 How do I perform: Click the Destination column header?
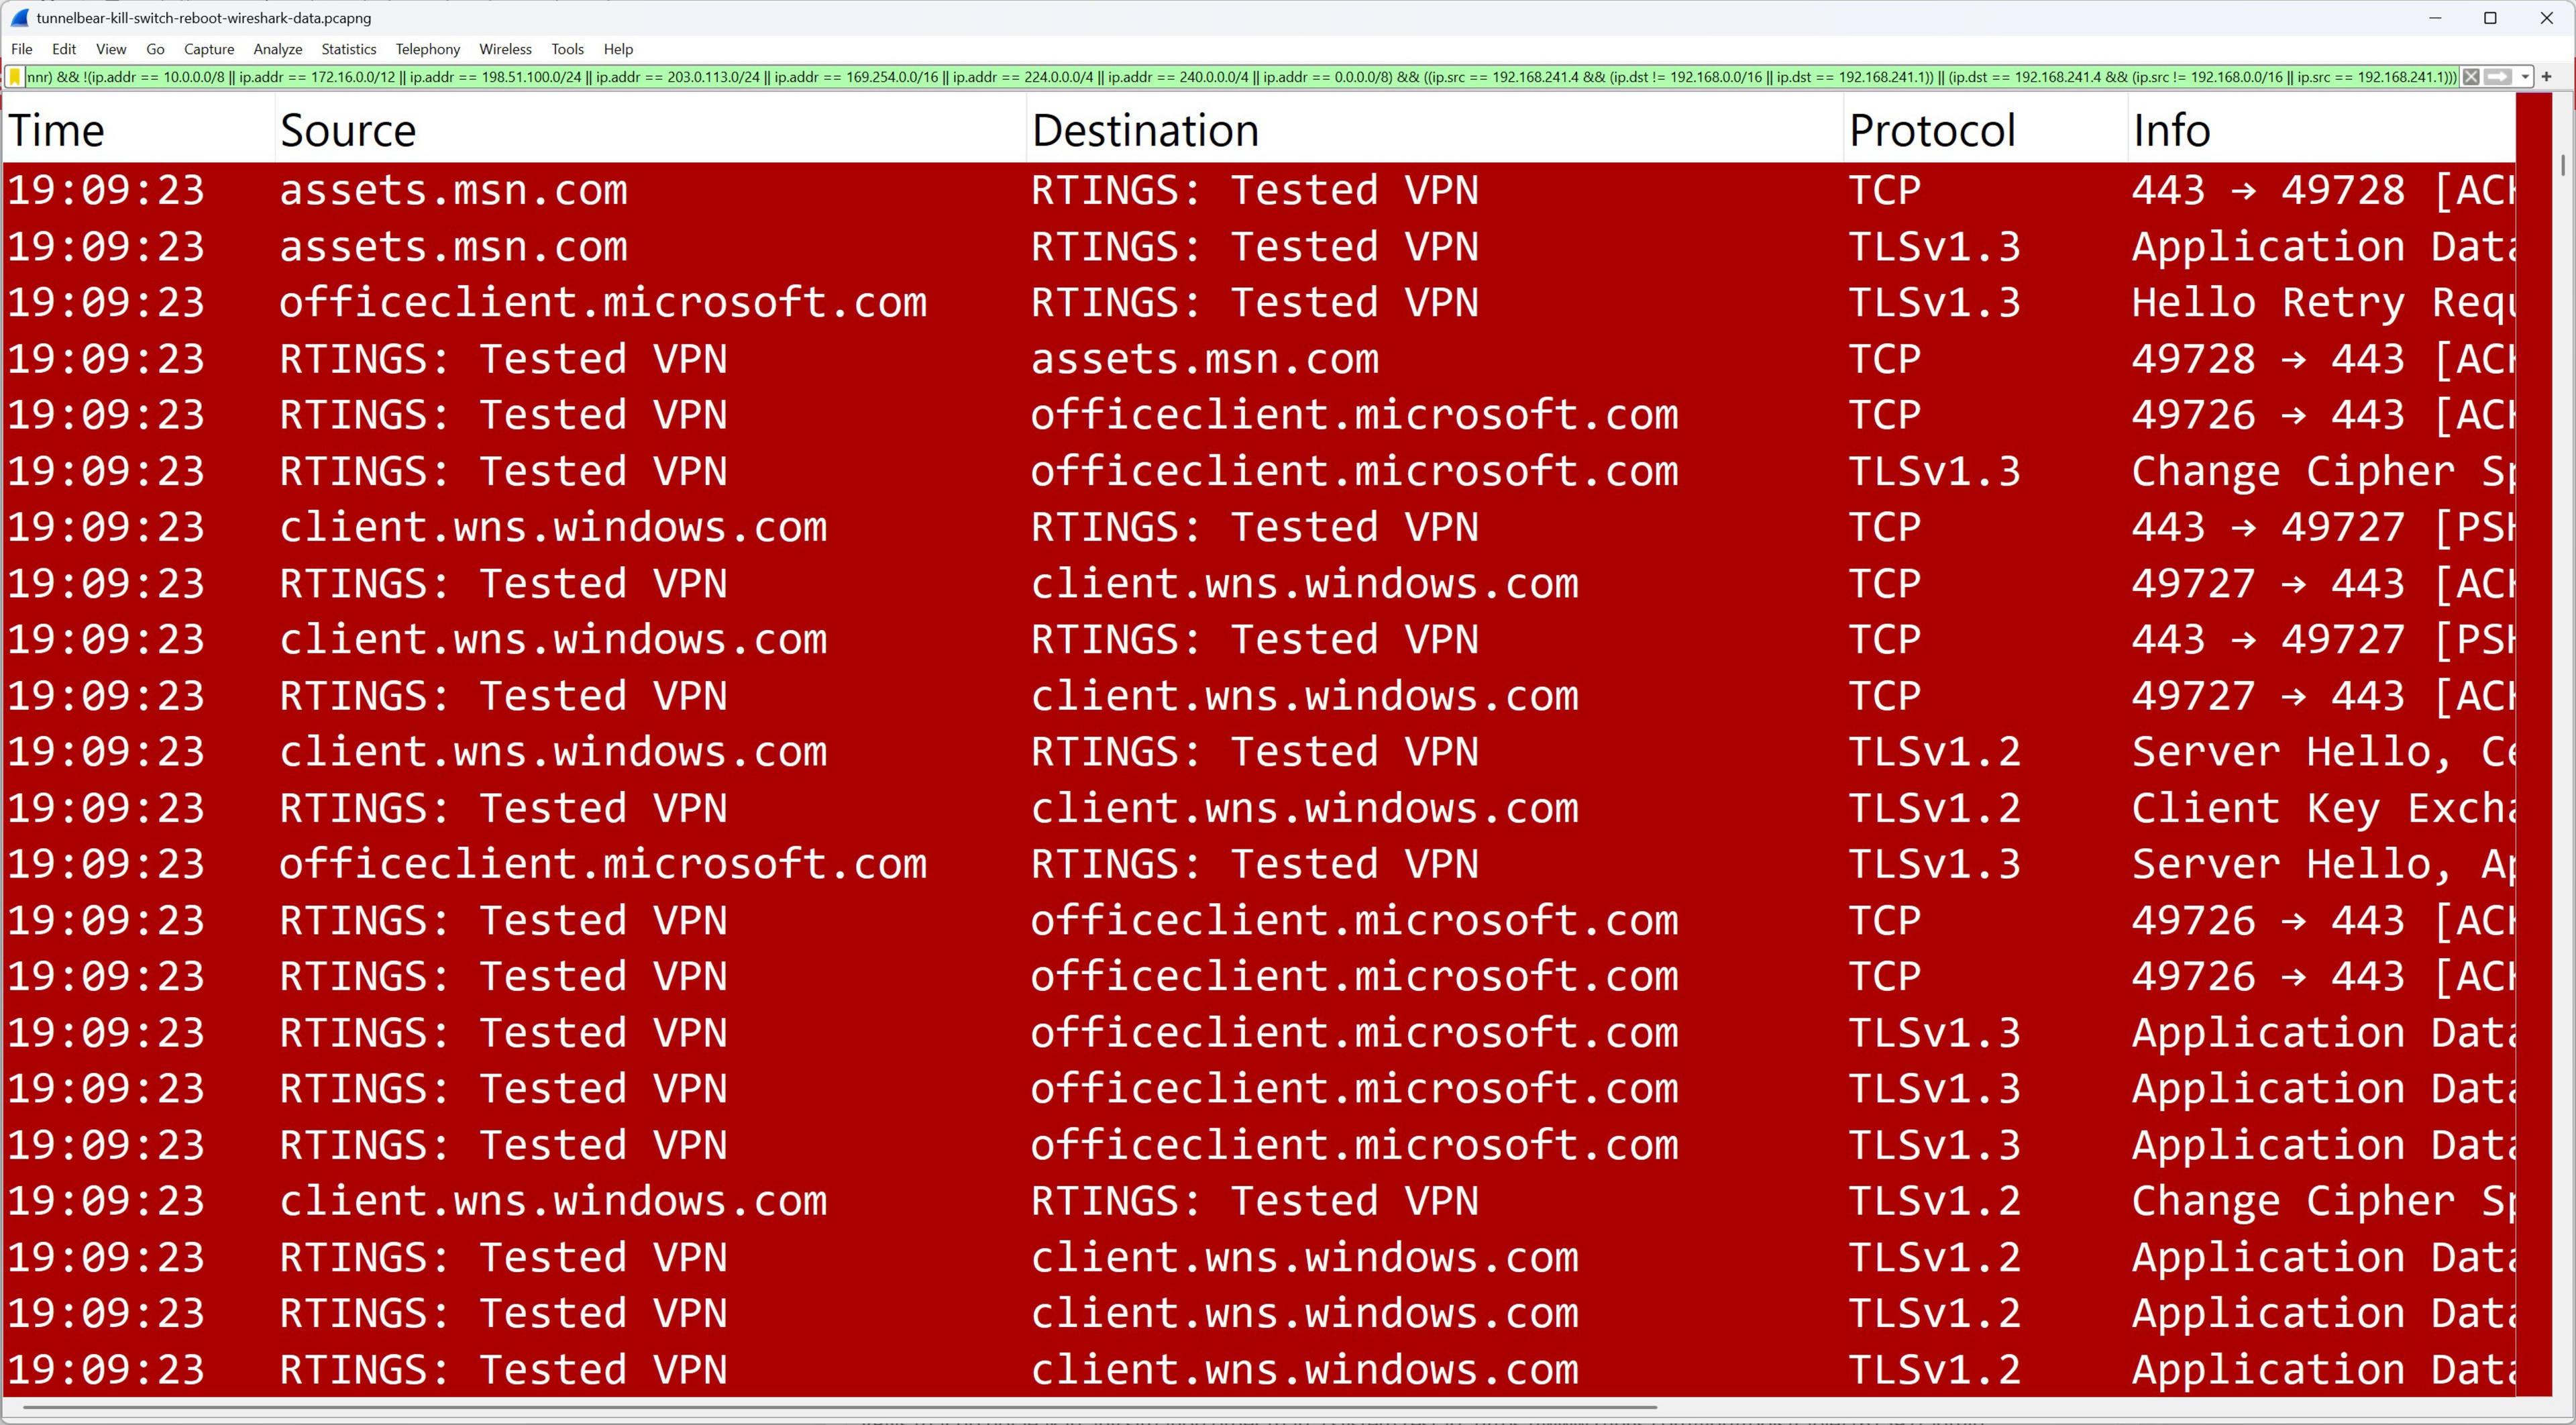click(x=1145, y=131)
